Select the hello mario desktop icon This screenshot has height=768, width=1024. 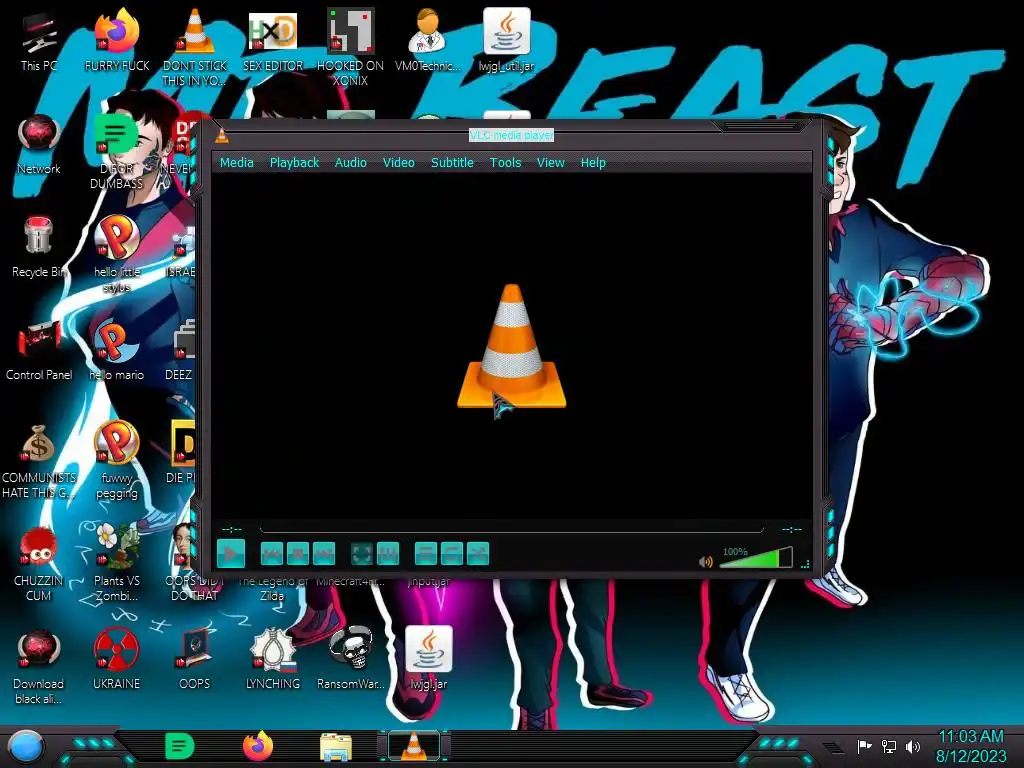tap(116, 351)
